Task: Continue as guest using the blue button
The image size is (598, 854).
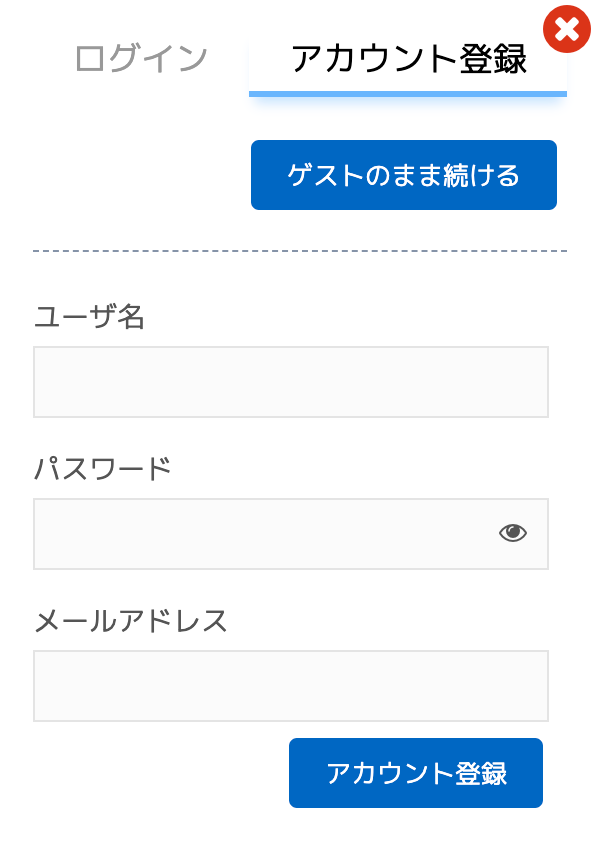Action: tap(404, 175)
